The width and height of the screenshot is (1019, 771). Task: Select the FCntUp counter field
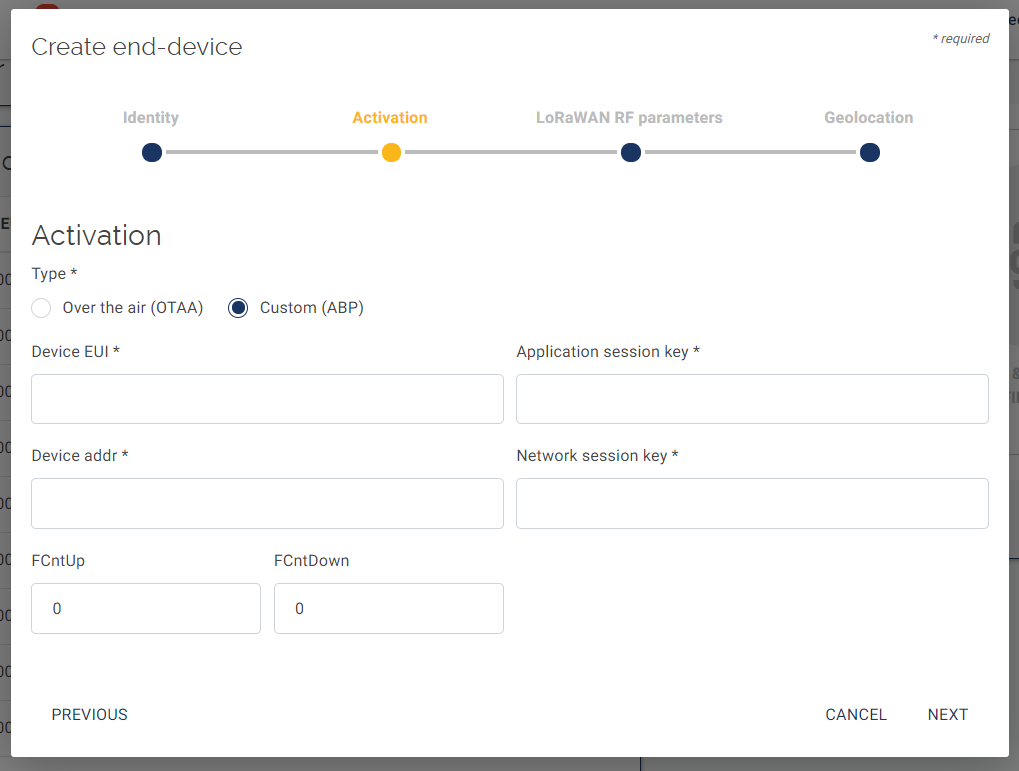(x=146, y=608)
